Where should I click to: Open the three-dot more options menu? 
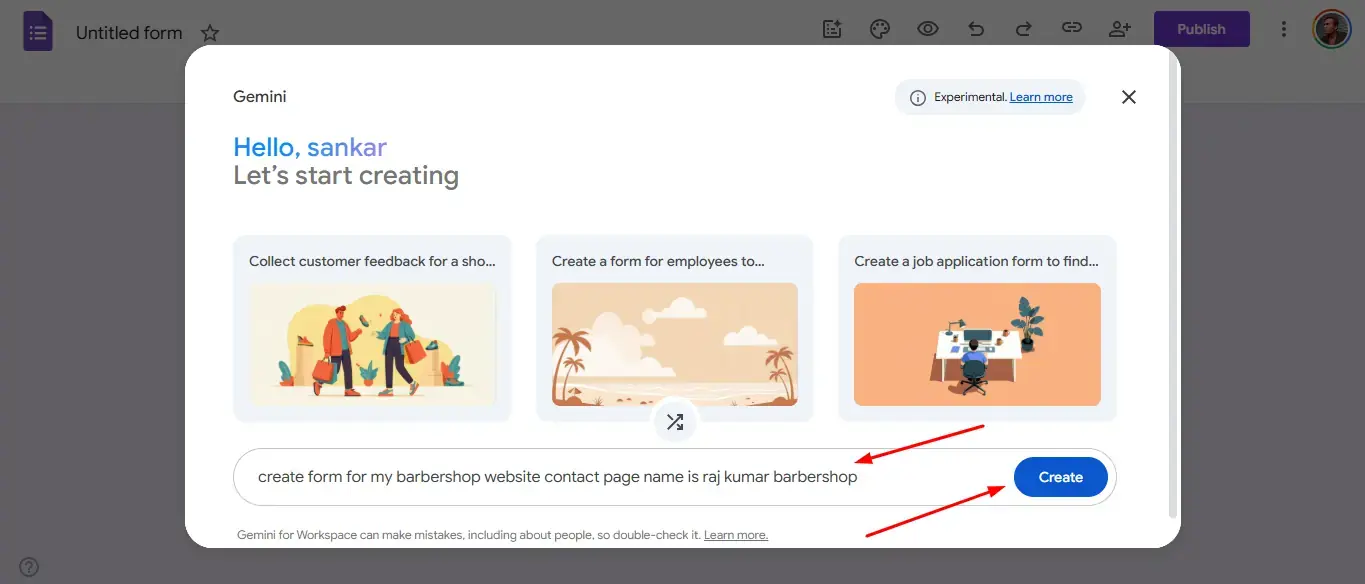click(1284, 29)
